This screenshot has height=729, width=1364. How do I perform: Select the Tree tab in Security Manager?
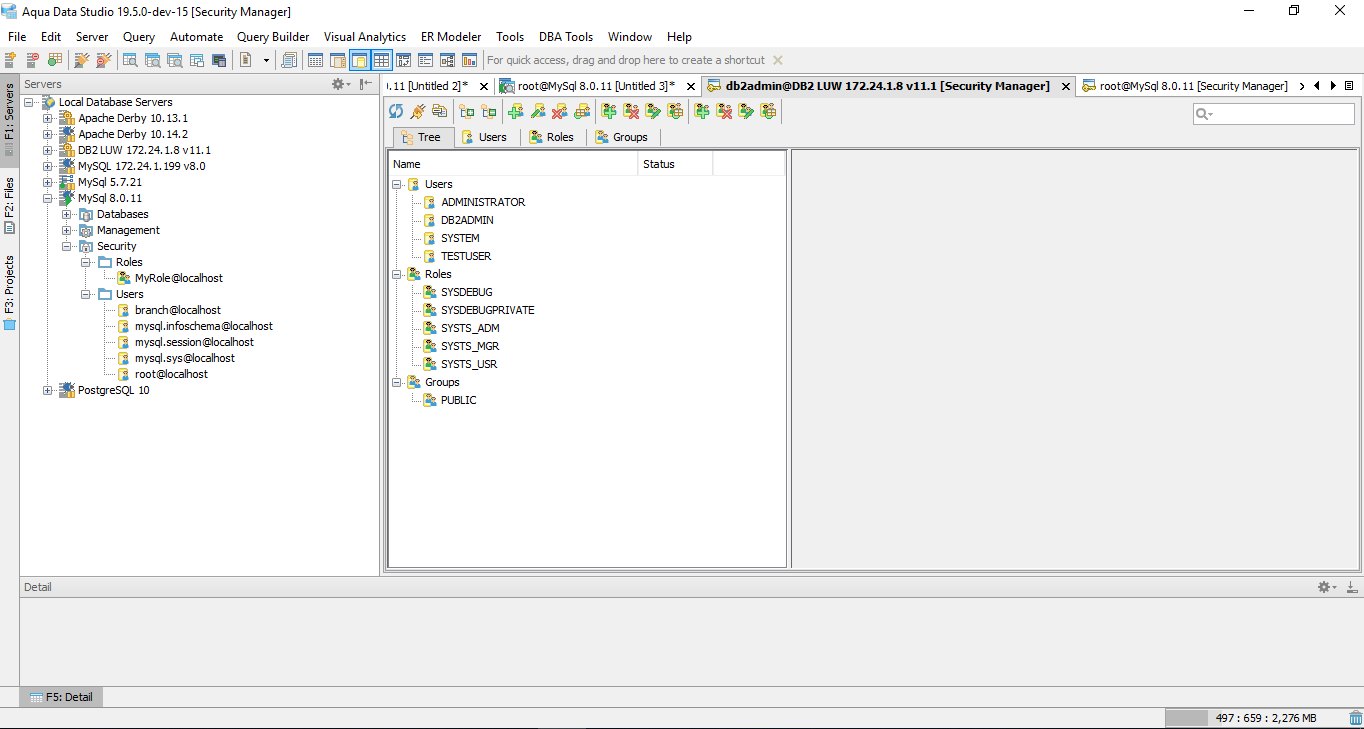point(421,137)
